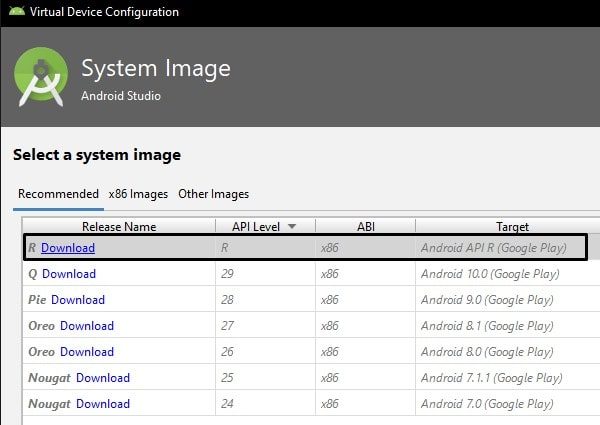Download the R system image

click(x=68, y=248)
